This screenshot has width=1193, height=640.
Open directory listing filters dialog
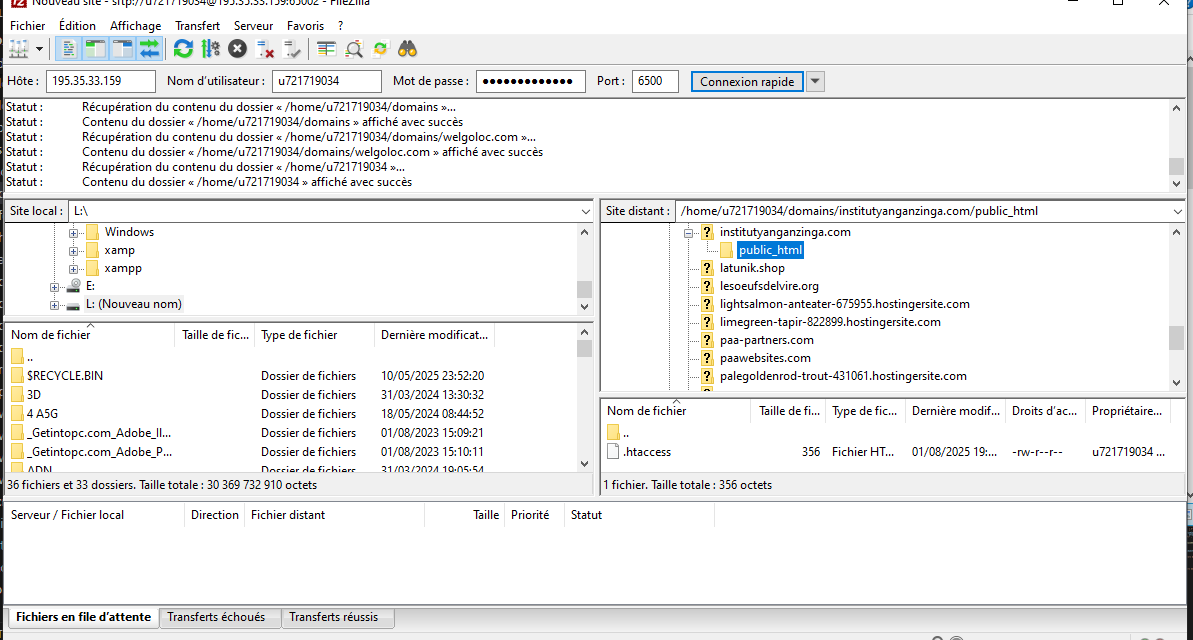tap(326, 48)
